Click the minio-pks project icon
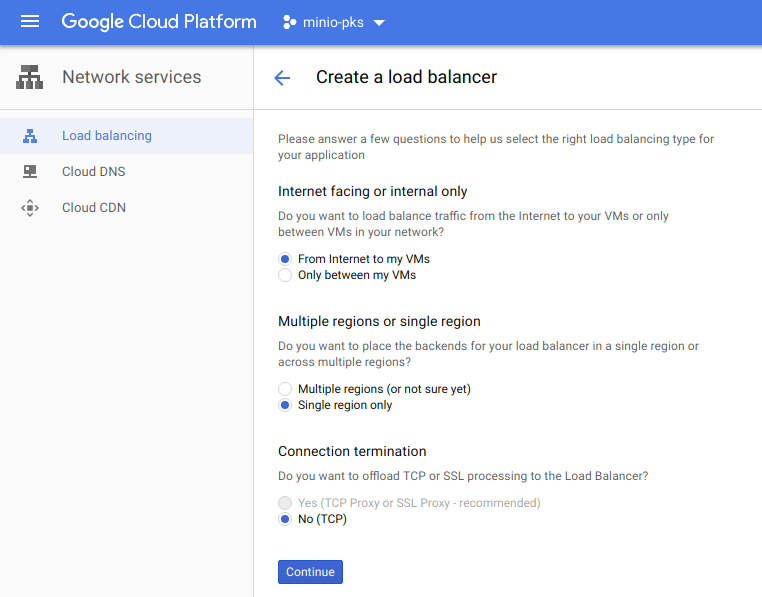The image size is (762, 597). pos(290,22)
